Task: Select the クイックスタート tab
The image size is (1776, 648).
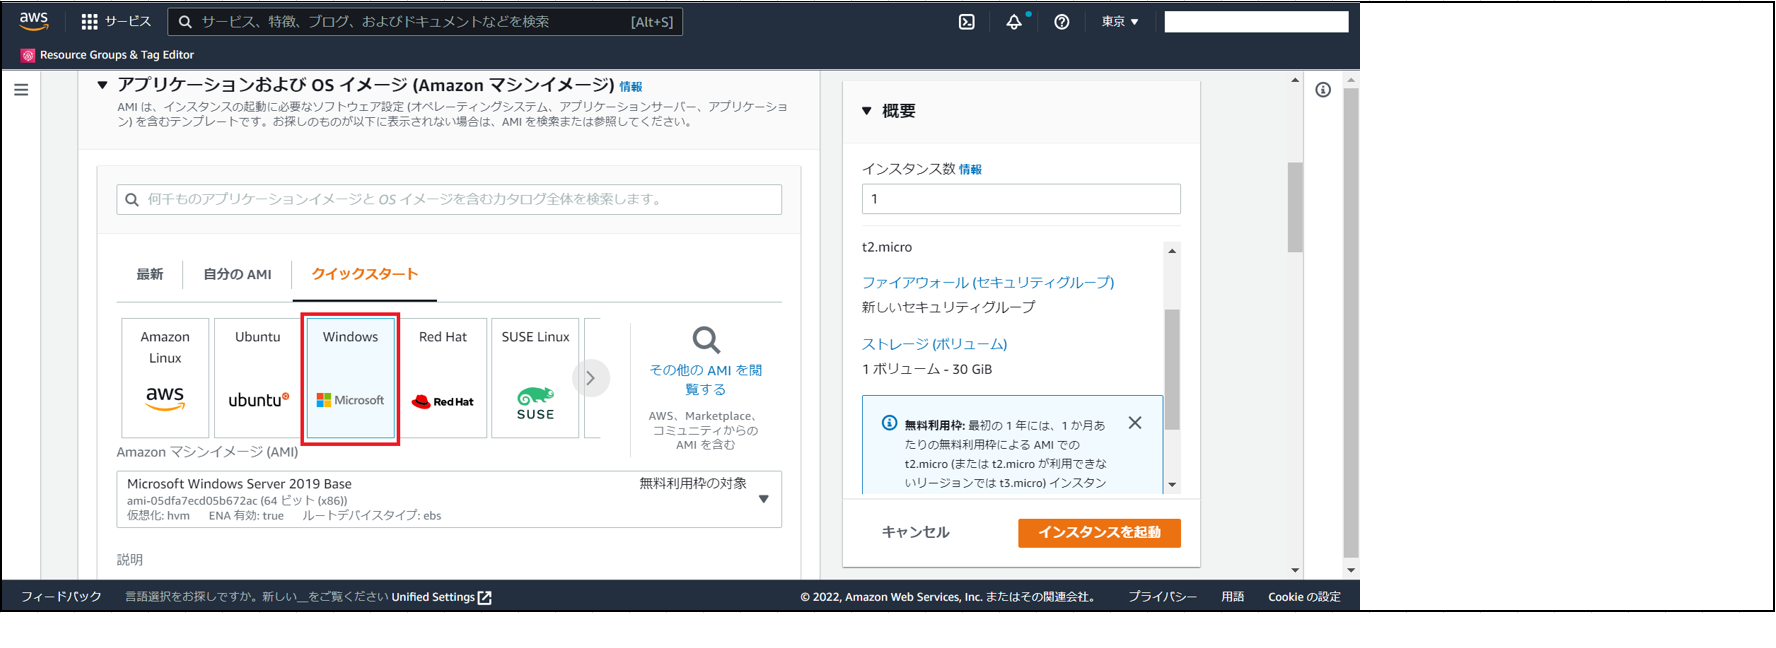Action: (x=365, y=274)
